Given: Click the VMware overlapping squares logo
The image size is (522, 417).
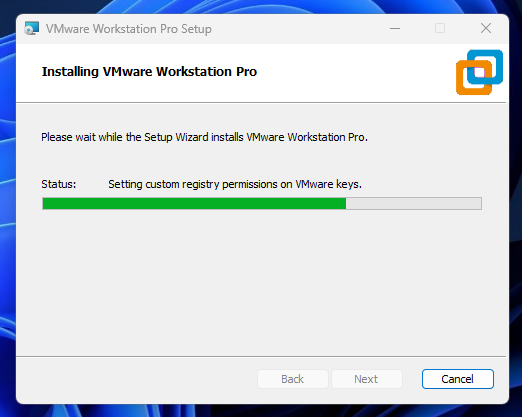Looking at the screenshot, I should (479, 72).
